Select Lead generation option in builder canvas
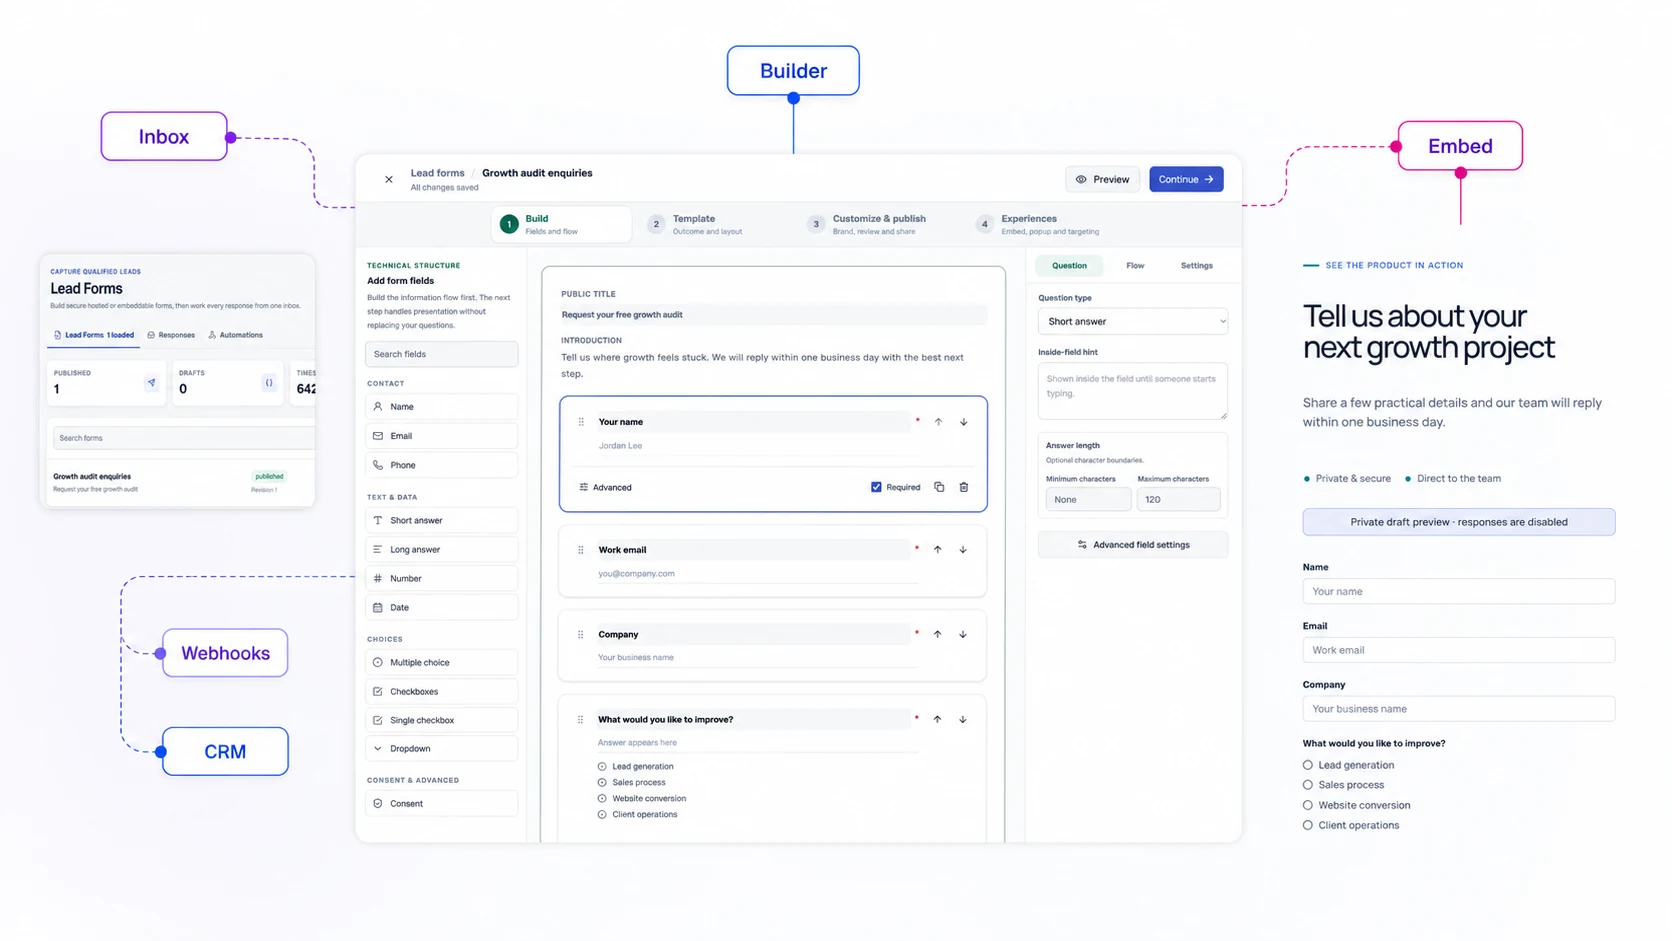The image size is (1672, 941). pos(602,767)
